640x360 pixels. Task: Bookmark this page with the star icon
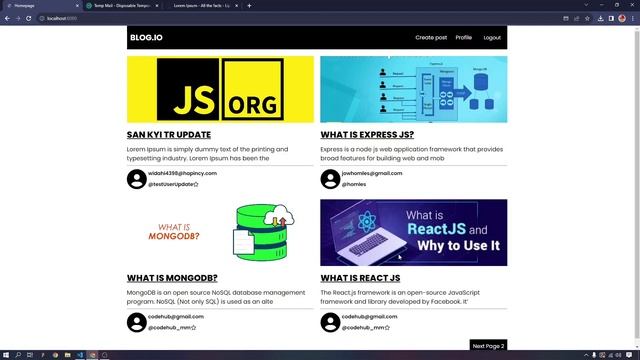(x=587, y=18)
